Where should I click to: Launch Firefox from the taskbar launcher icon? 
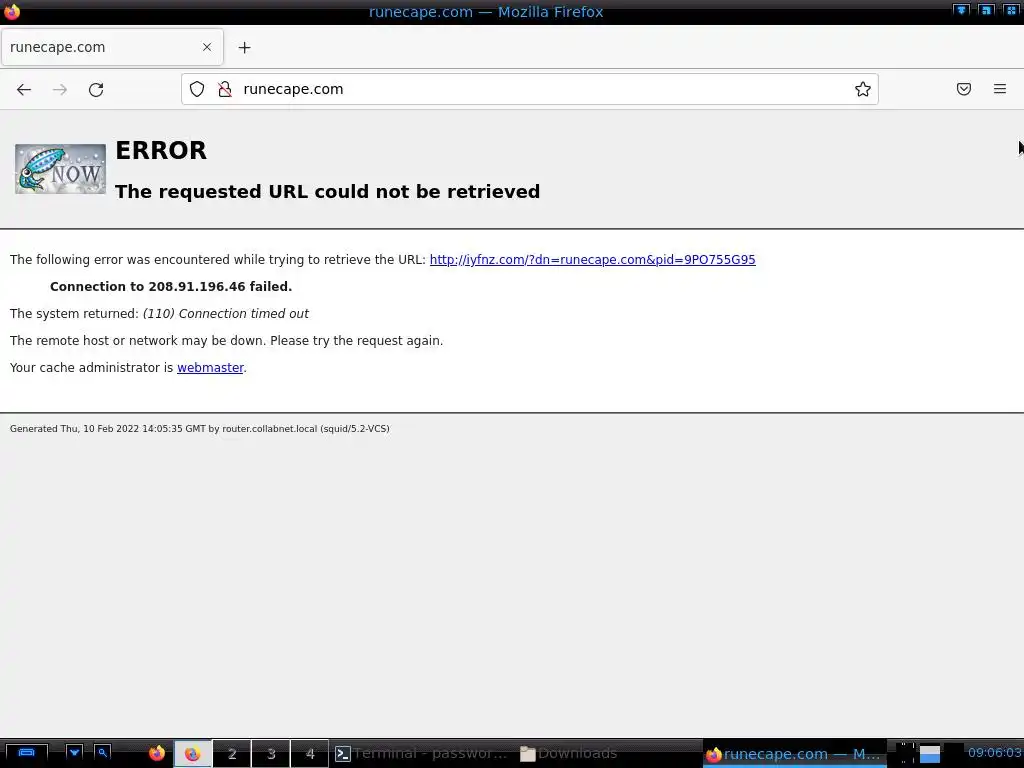click(x=157, y=754)
